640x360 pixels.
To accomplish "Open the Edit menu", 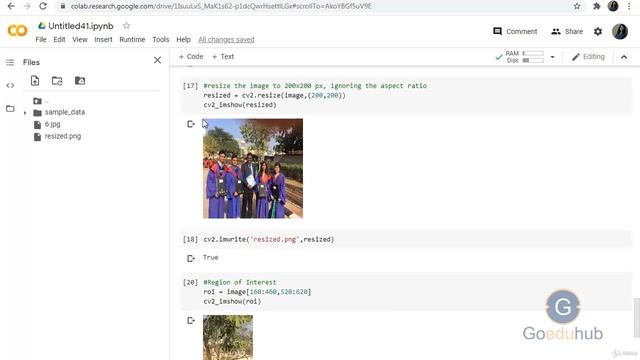I will [59, 40].
